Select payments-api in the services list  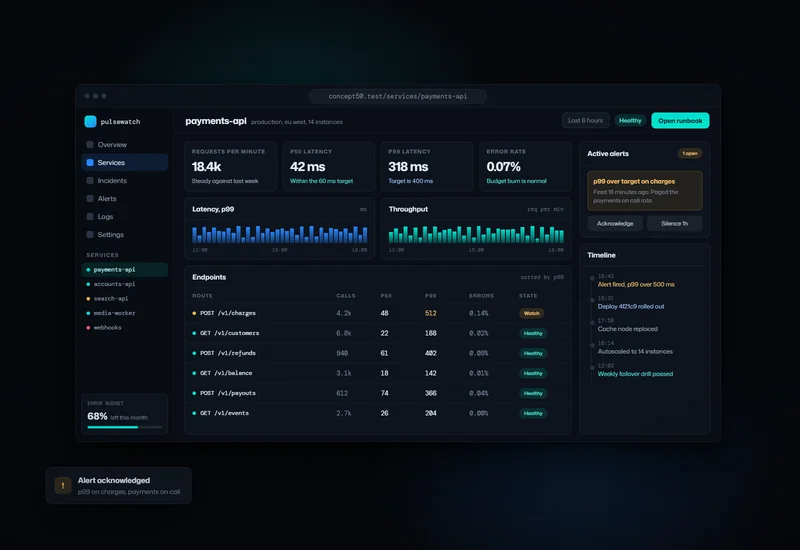(124, 269)
